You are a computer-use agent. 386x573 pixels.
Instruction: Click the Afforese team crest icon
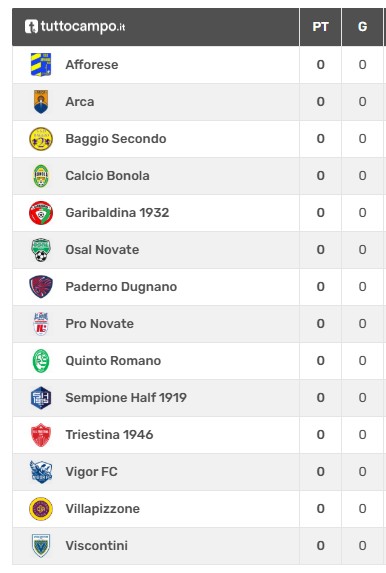(x=41, y=65)
